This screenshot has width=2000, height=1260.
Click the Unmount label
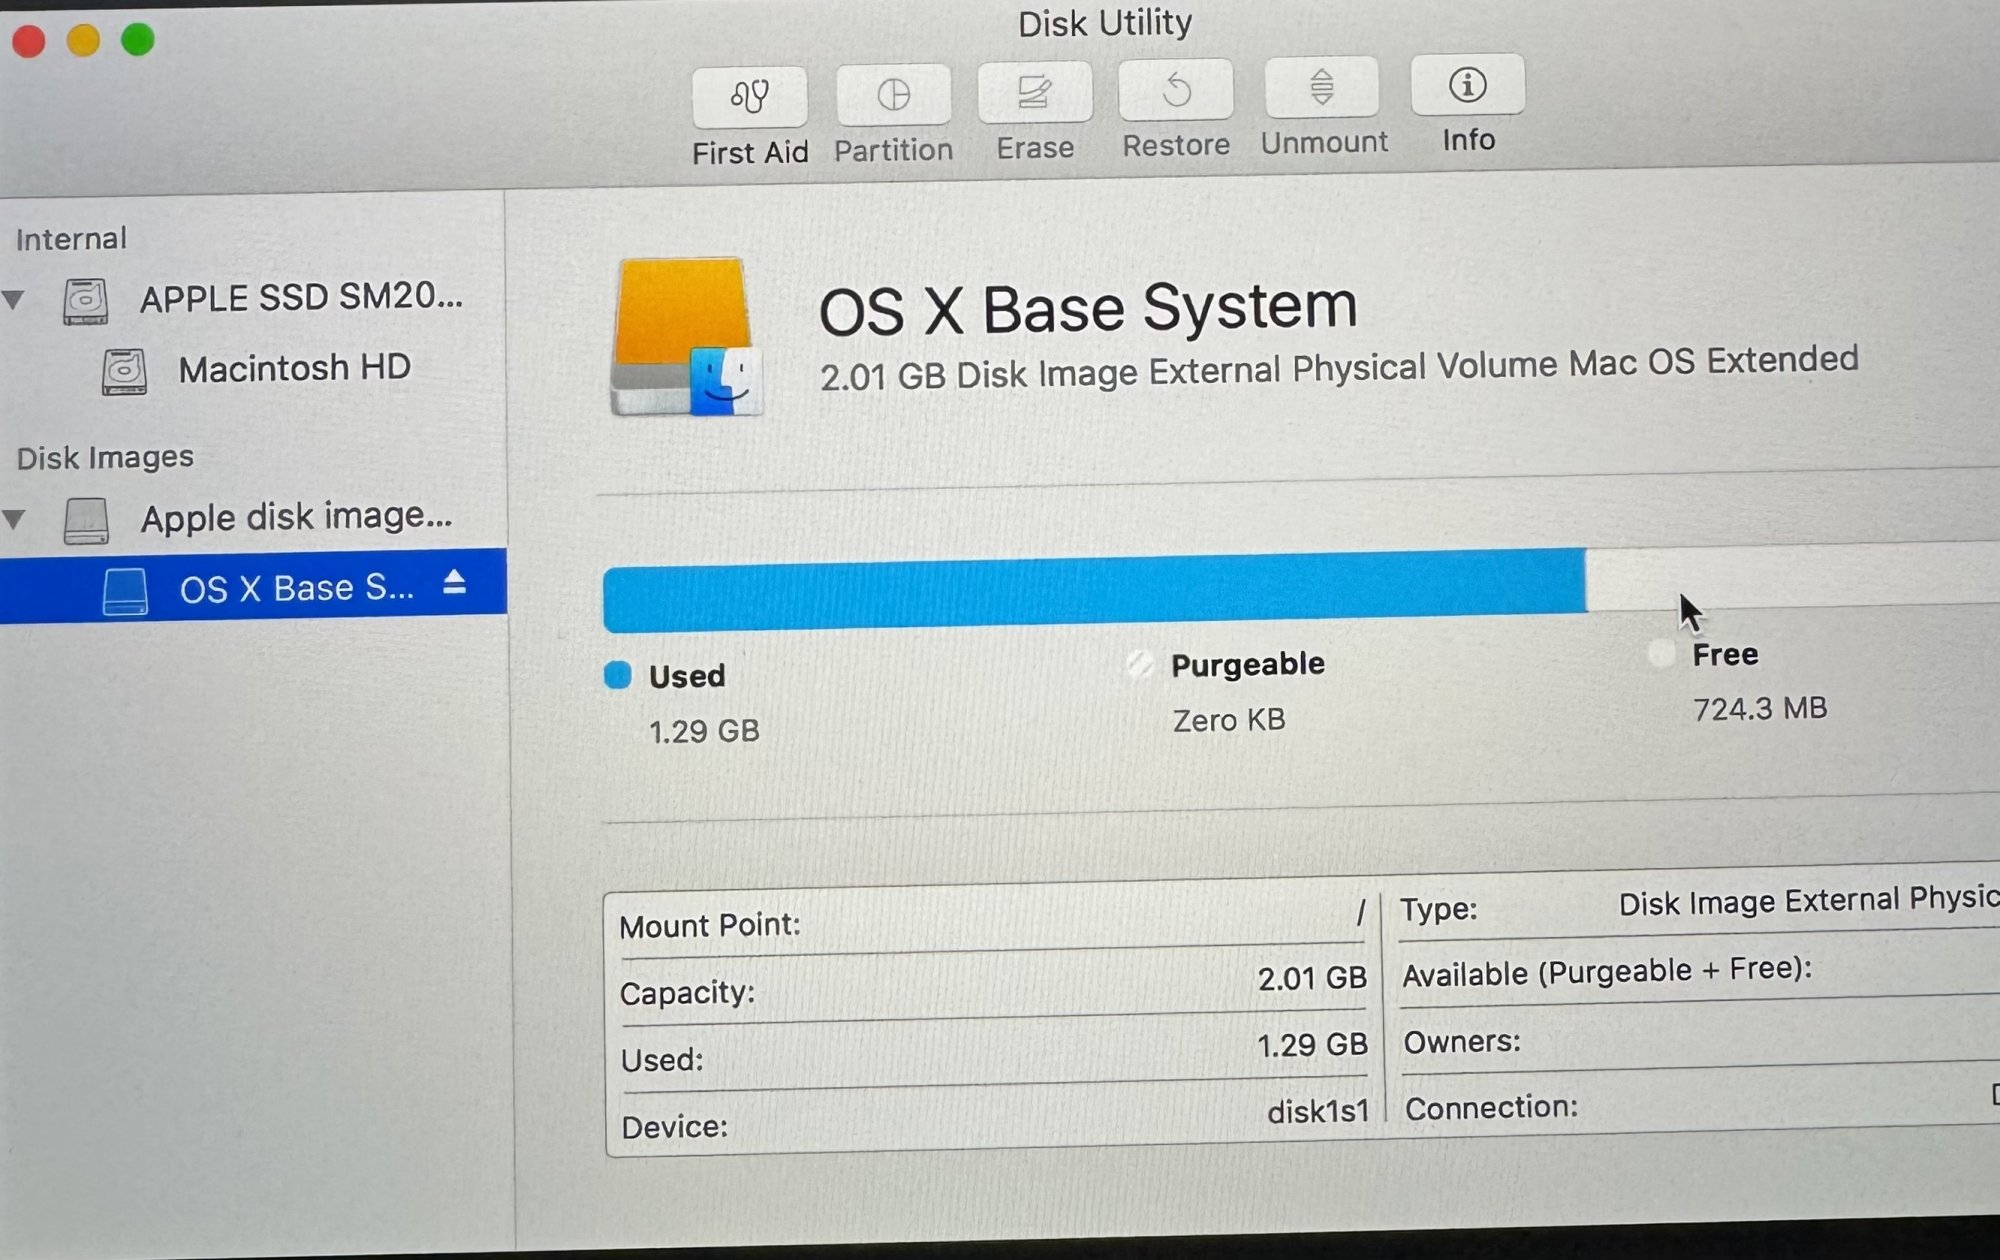click(1324, 143)
